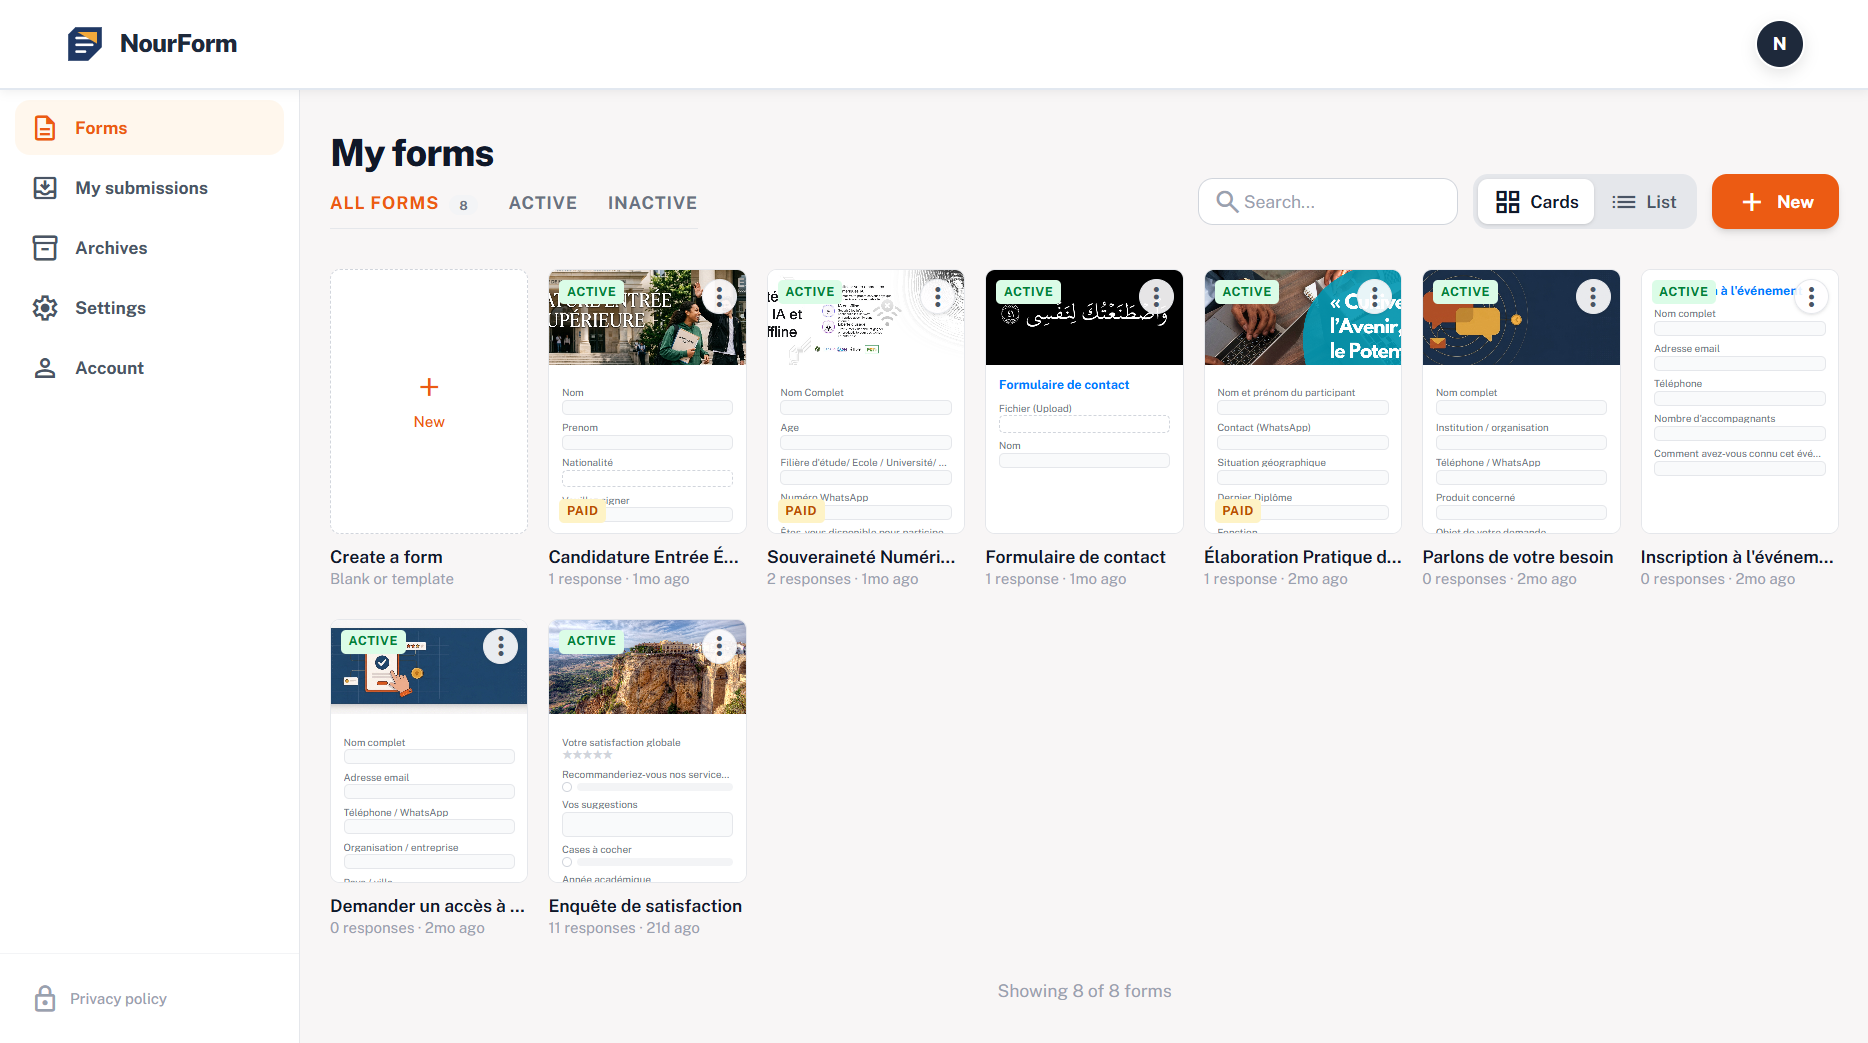Click the Inscription à l'événem... card title
This screenshot has height=1043, width=1868.
click(x=1737, y=557)
